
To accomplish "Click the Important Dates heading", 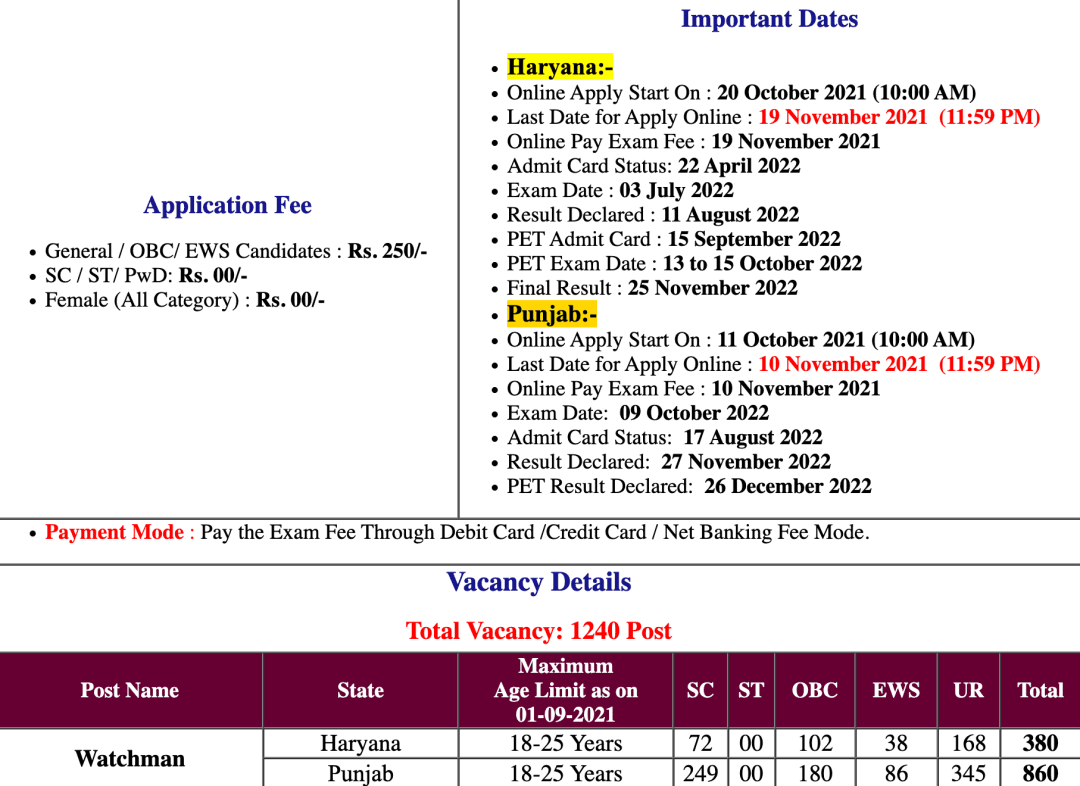I will (768, 19).
